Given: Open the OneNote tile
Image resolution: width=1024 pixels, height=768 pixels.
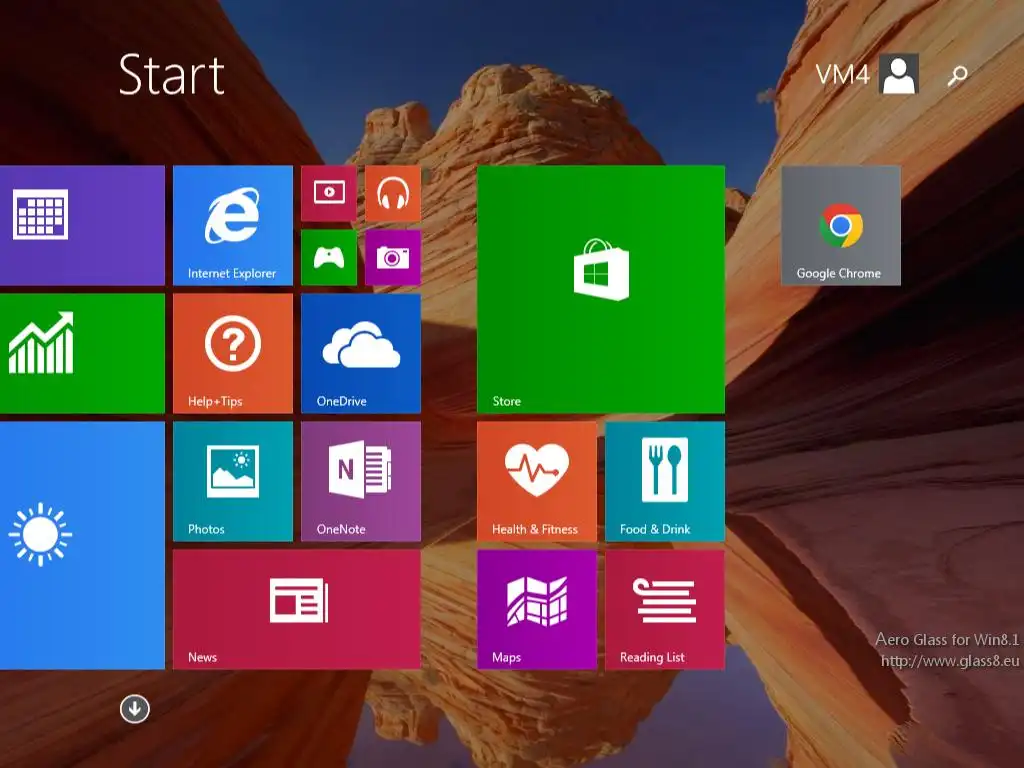Looking at the screenshot, I should click(x=360, y=481).
